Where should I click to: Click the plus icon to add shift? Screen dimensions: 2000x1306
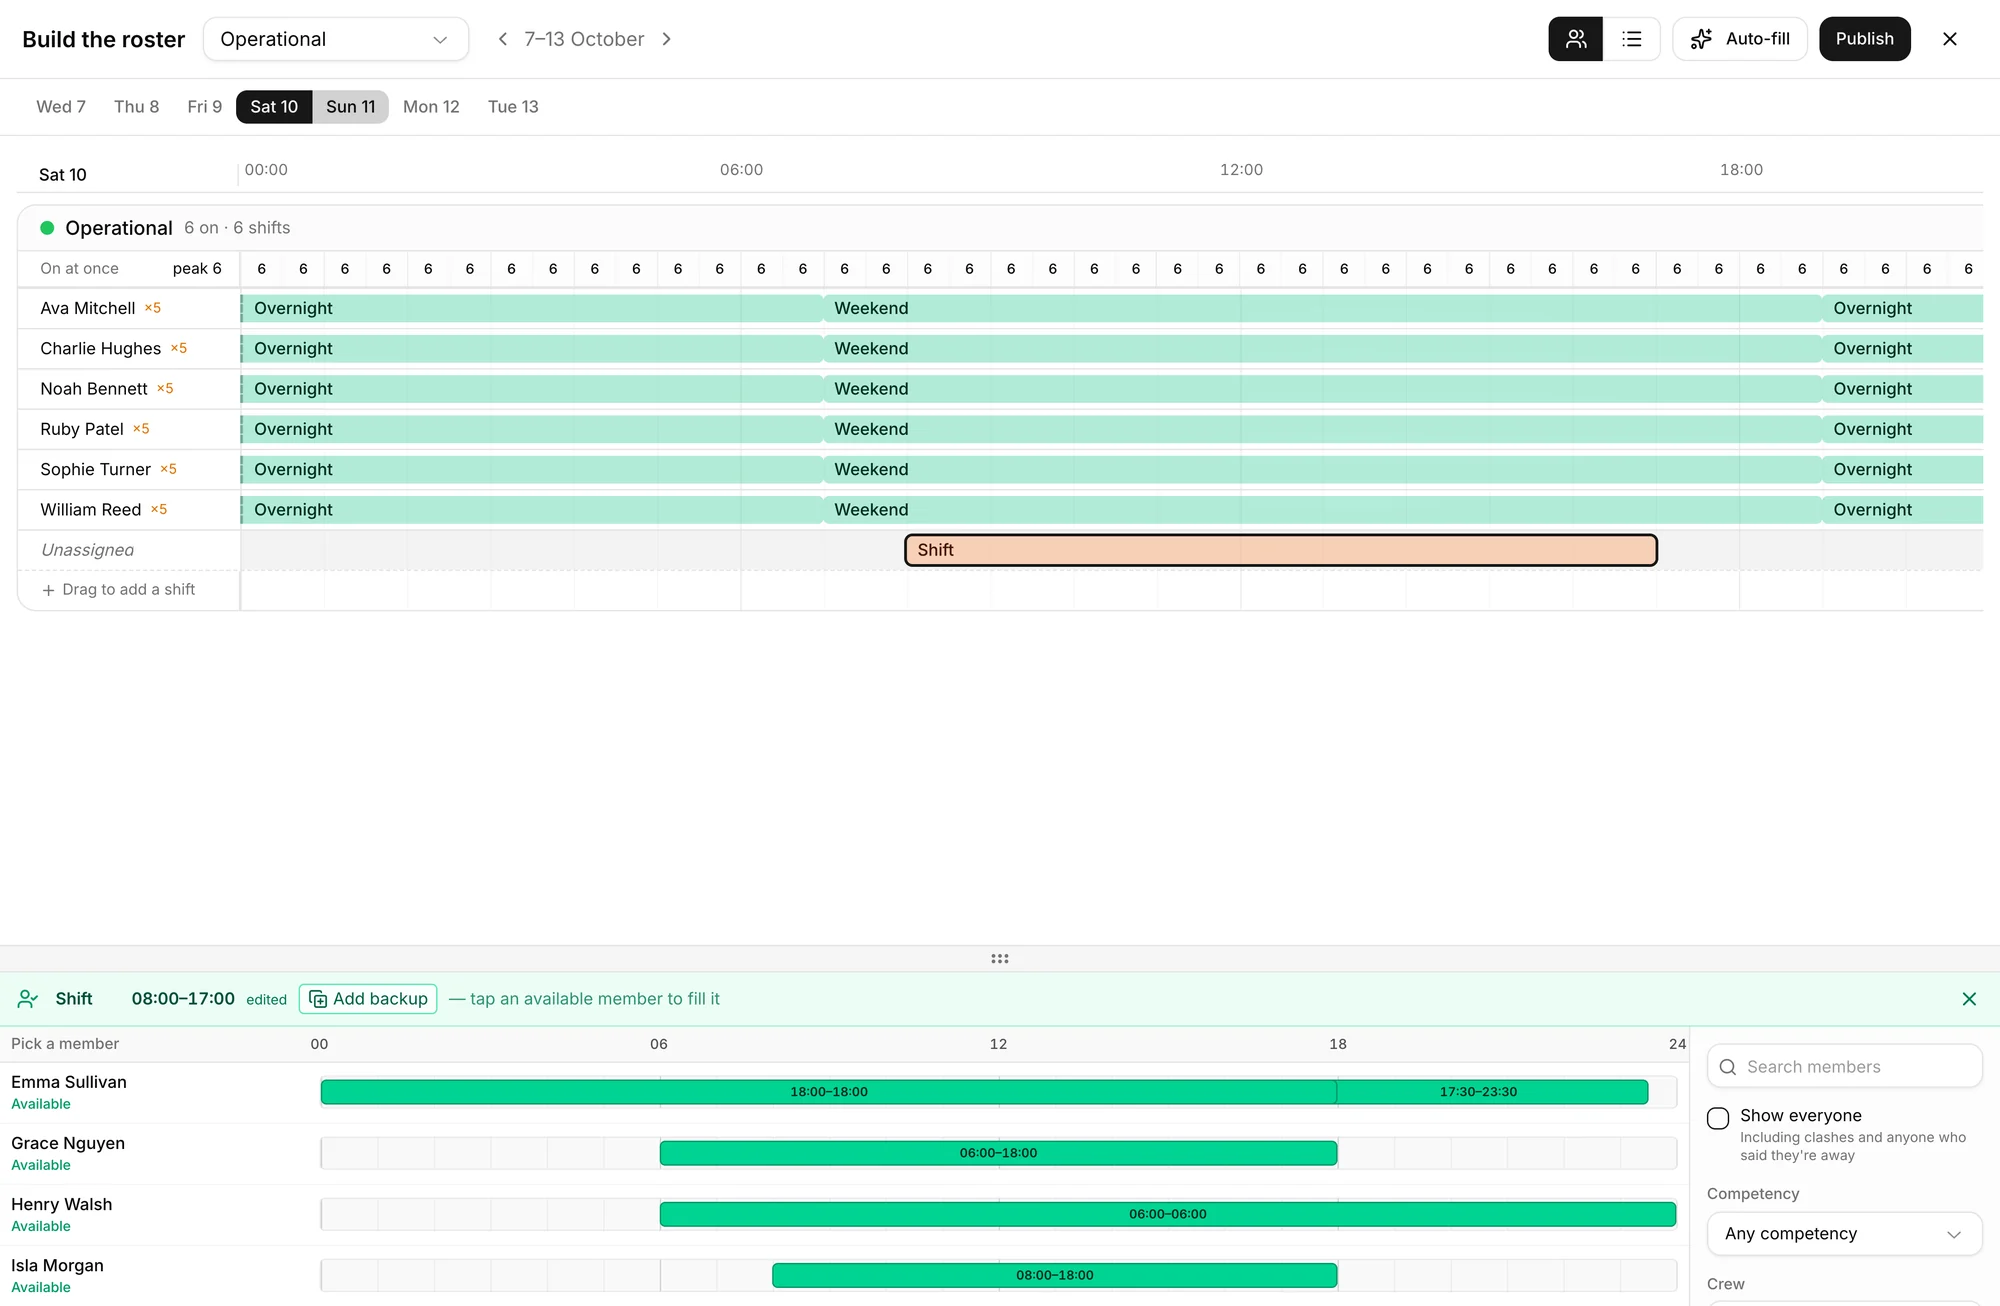pos(48,590)
